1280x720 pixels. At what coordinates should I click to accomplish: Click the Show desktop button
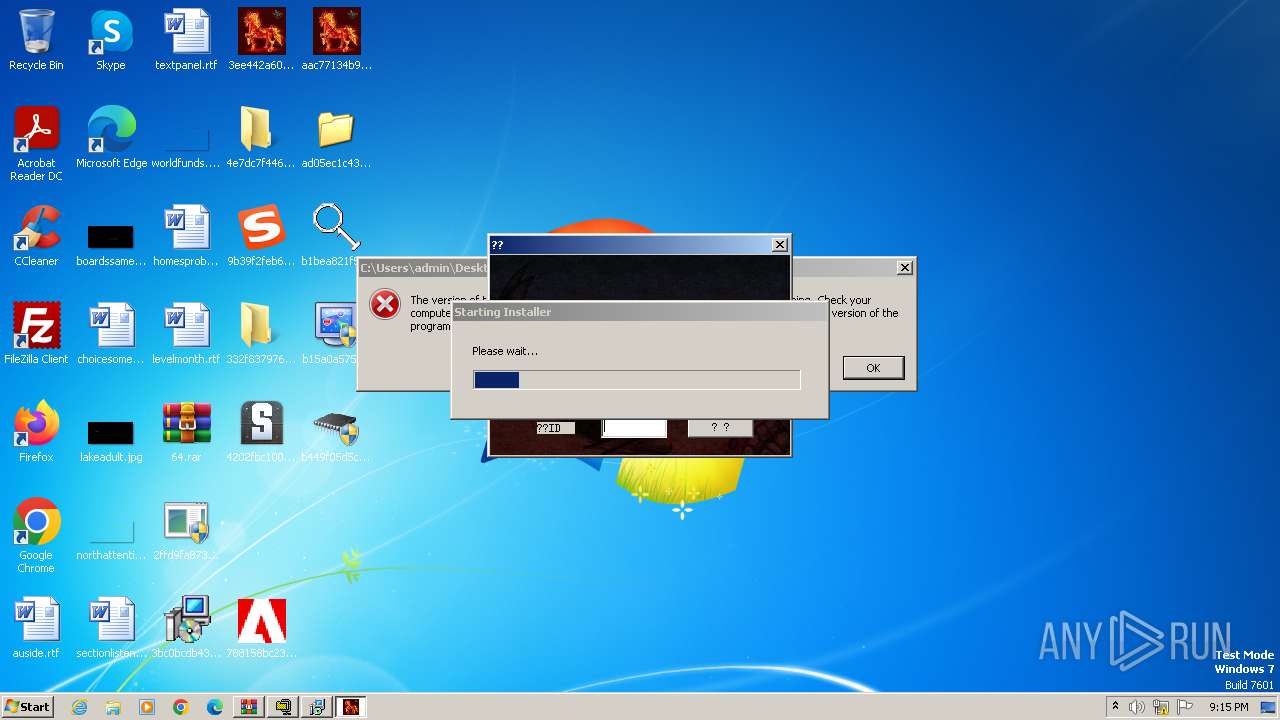[x=1270, y=707]
